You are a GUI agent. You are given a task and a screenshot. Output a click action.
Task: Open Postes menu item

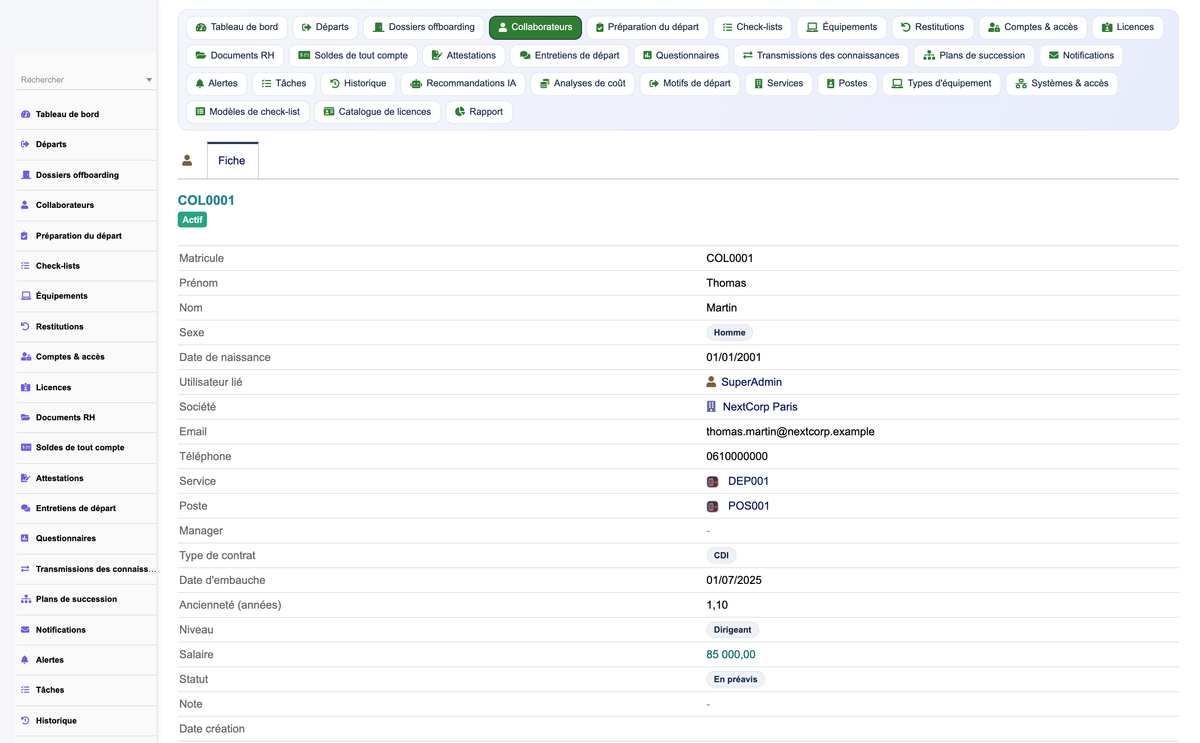[847, 83]
